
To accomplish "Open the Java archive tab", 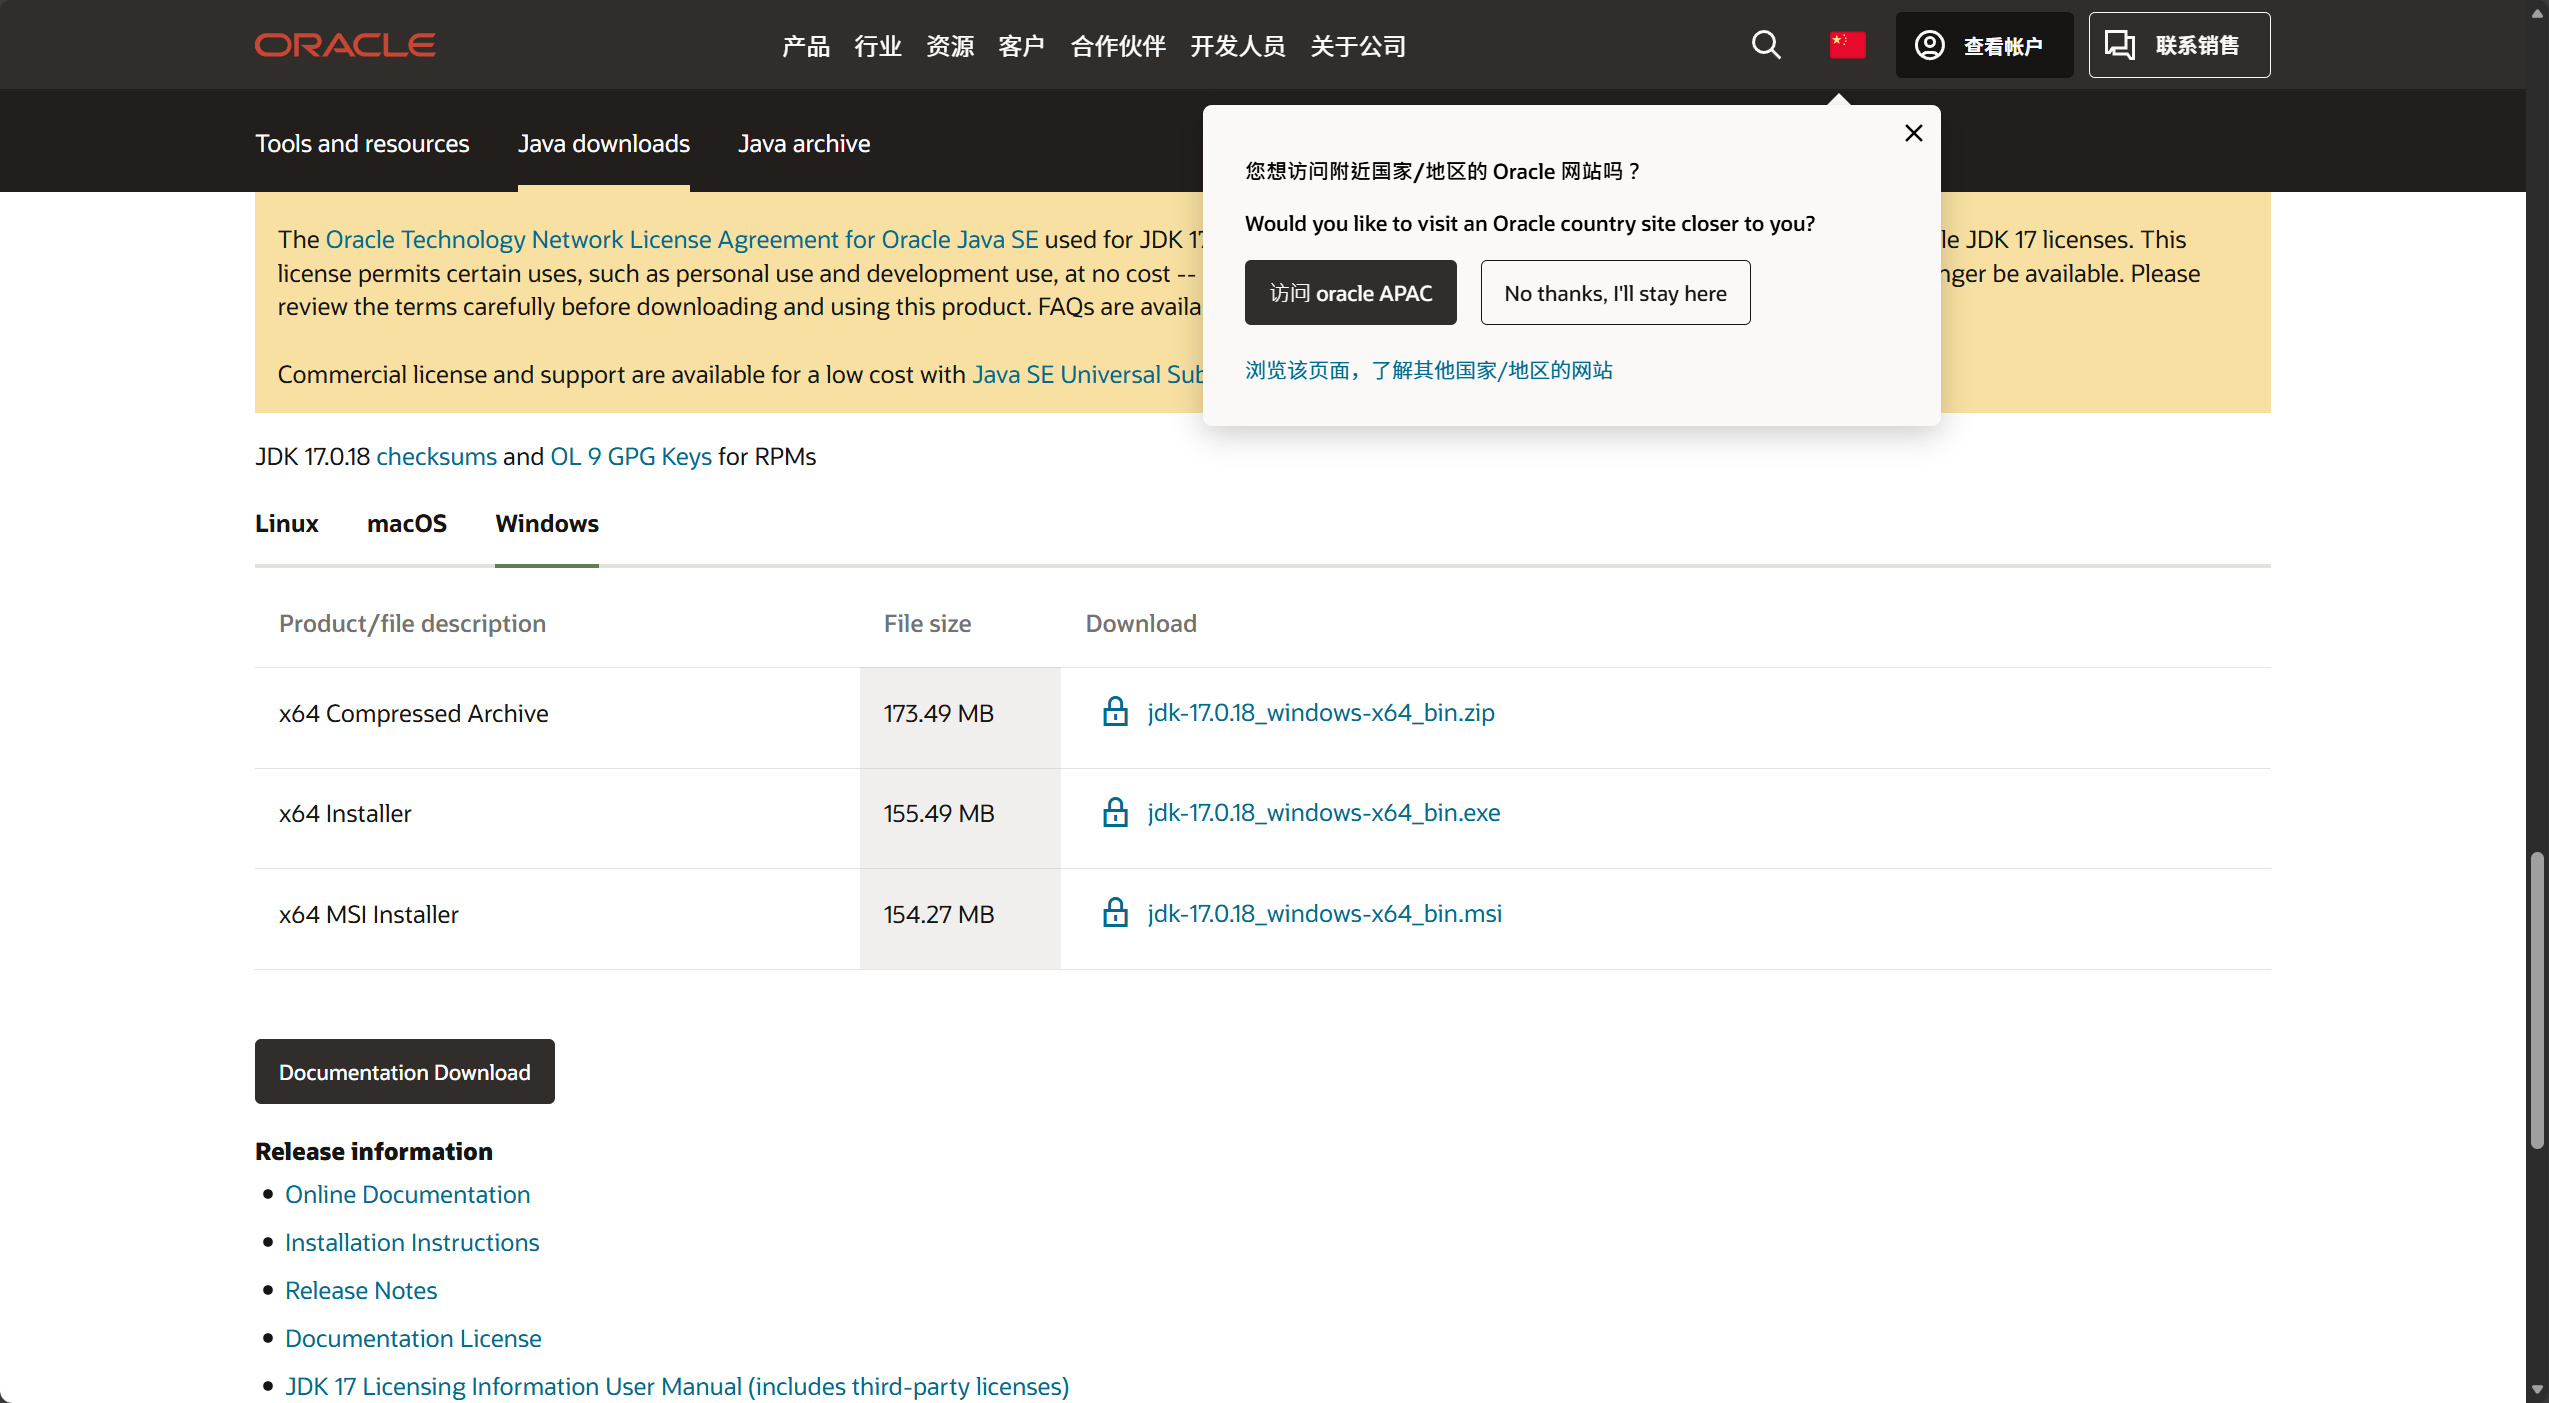I will point(803,143).
